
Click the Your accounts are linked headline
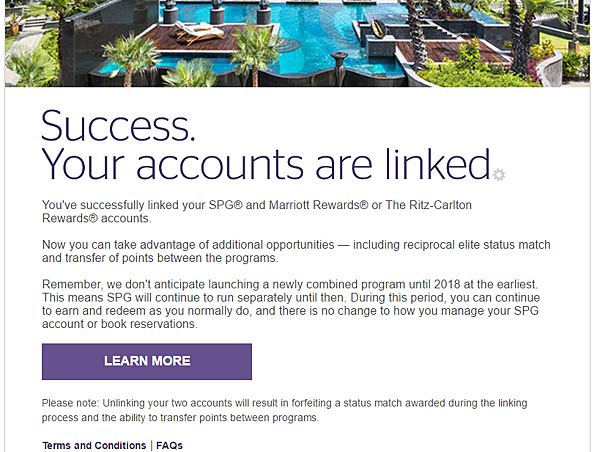tap(266, 164)
